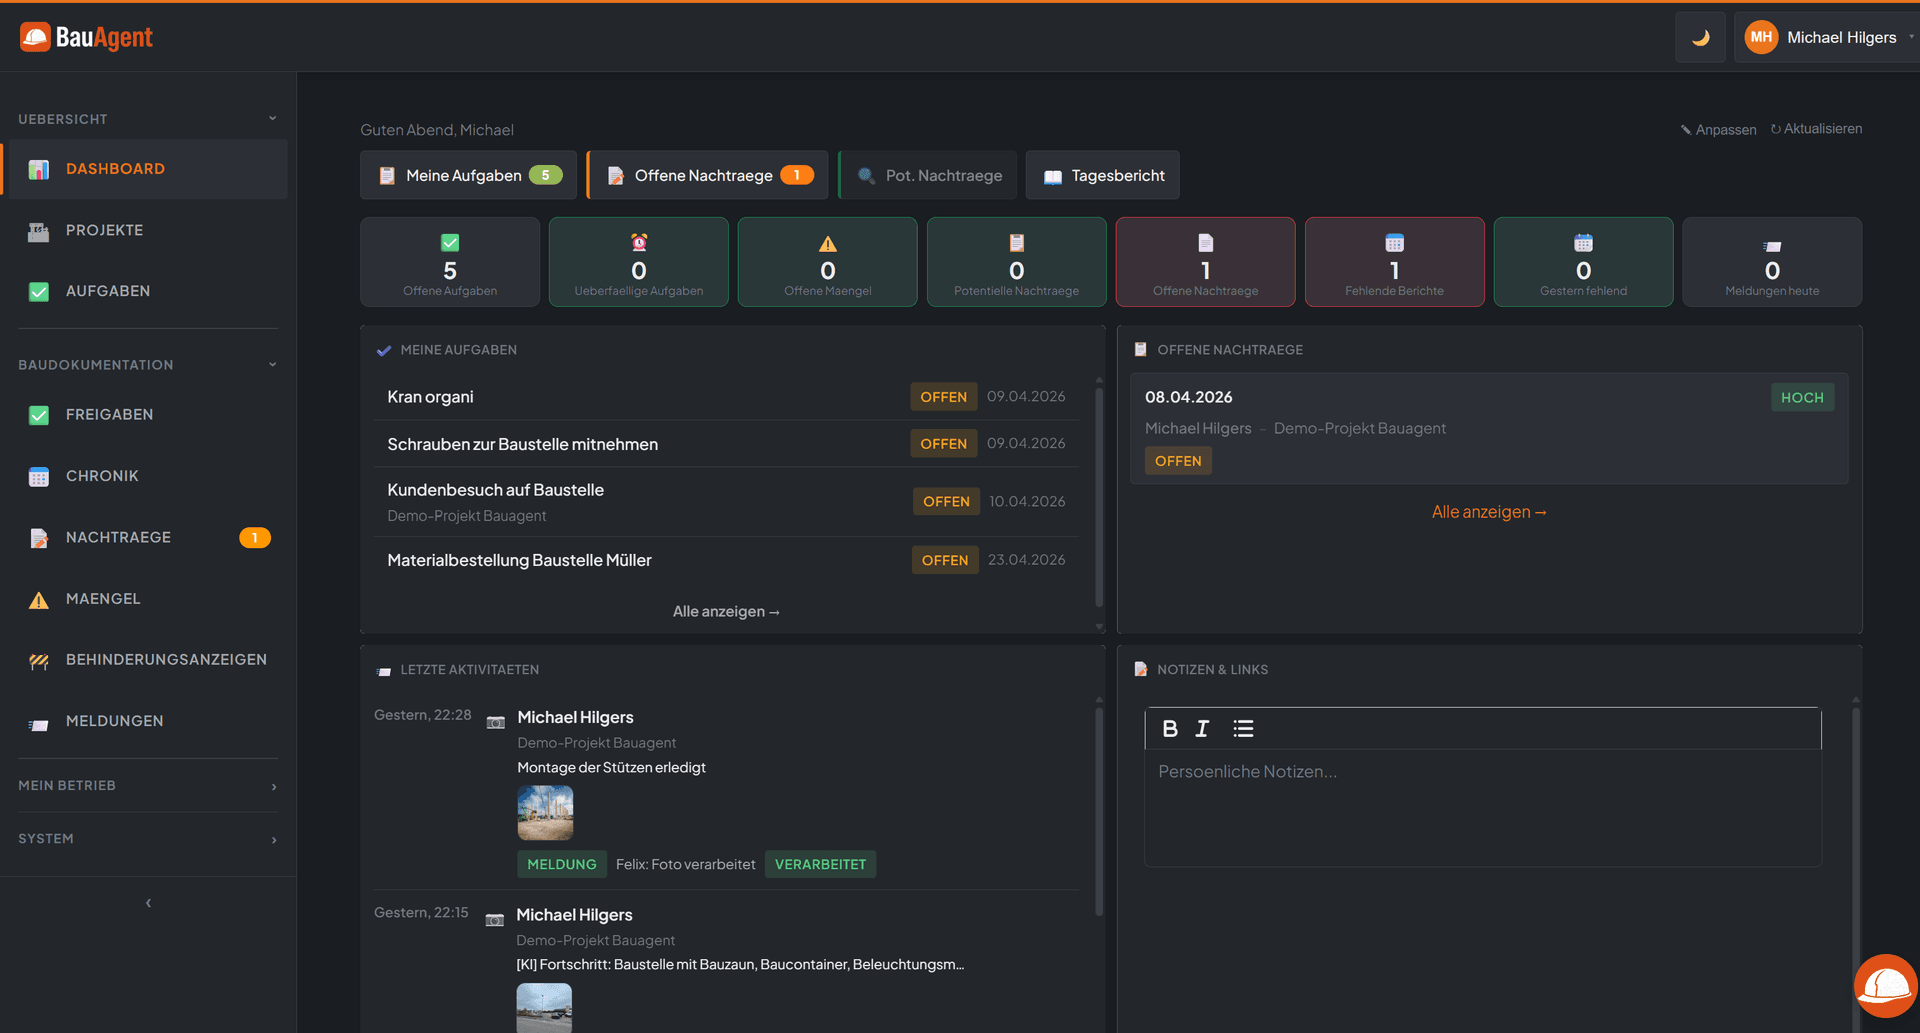This screenshot has width=1920, height=1033.
Task: Click Alle anzeigen under Meine Aufgaben
Action: 726,611
